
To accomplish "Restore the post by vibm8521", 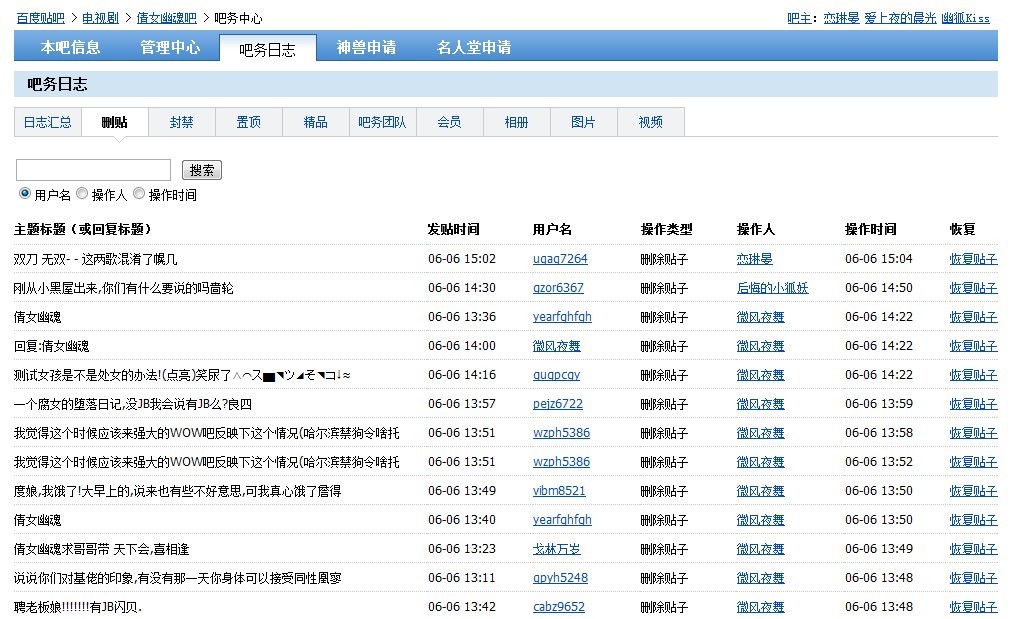I will coord(974,490).
